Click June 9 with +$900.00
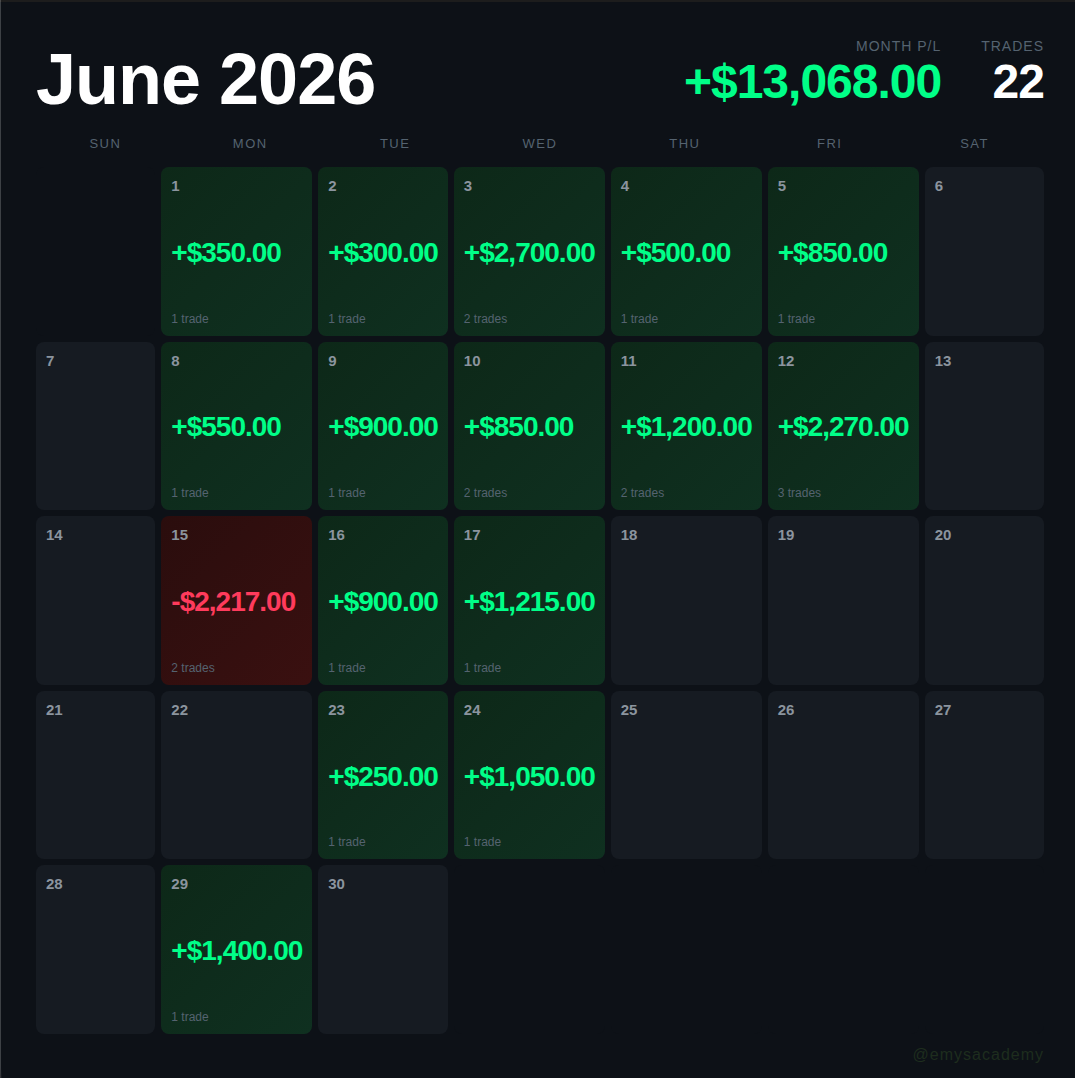The image size is (1075, 1078). [x=383, y=426]
